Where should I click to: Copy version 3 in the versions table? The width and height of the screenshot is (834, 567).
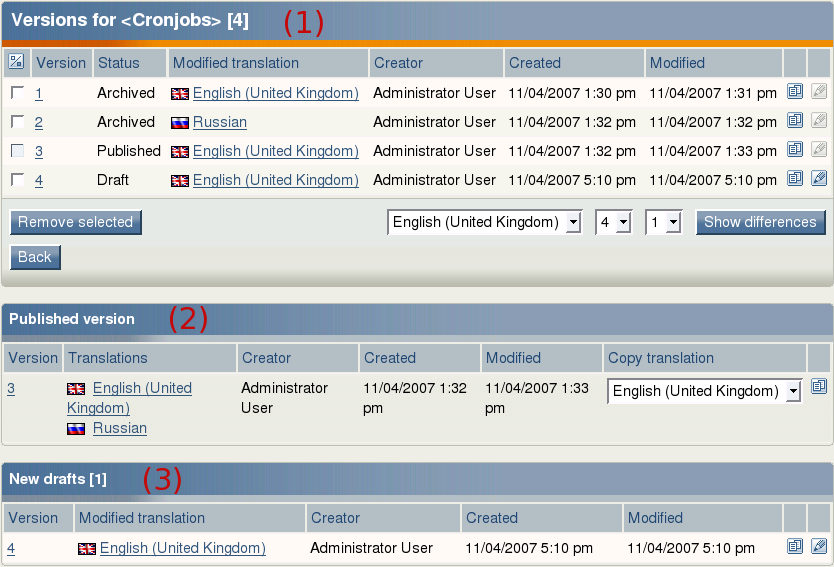point(795,149)
